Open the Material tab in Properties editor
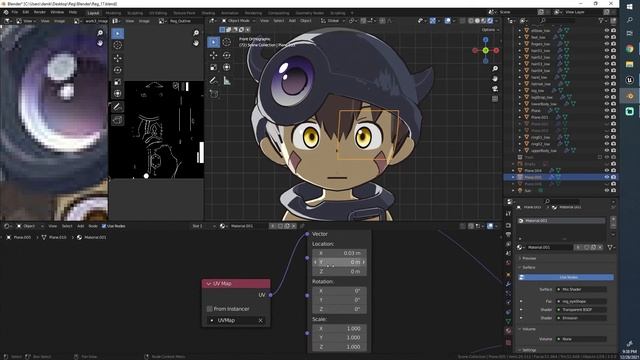 click(x=508, y=331)
